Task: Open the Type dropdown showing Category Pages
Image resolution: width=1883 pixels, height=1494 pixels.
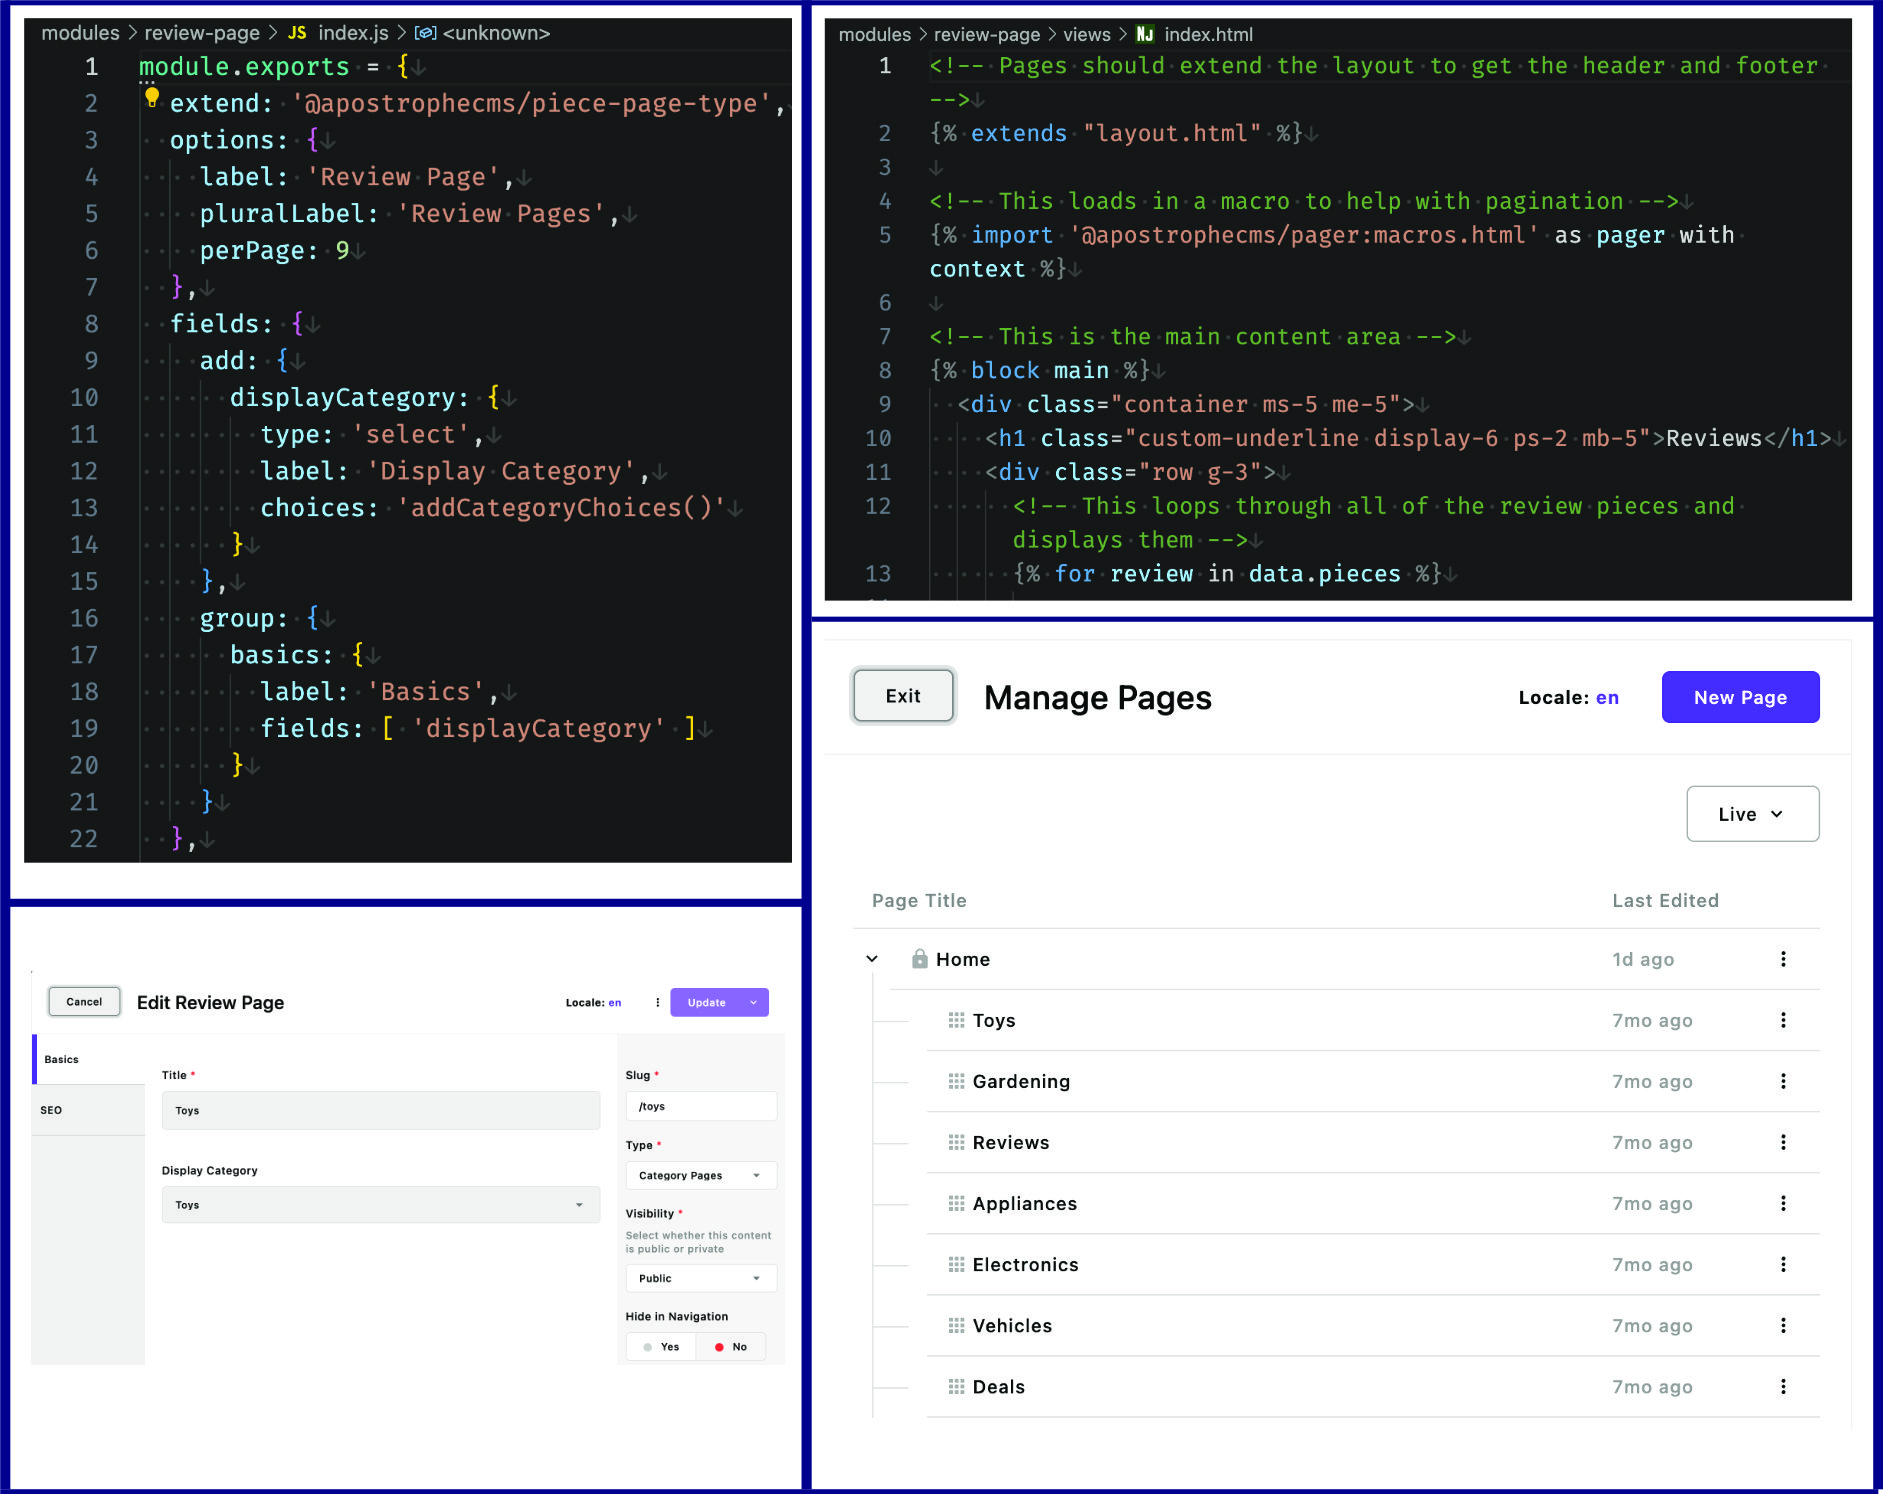Action: [x=700, y=1175]
